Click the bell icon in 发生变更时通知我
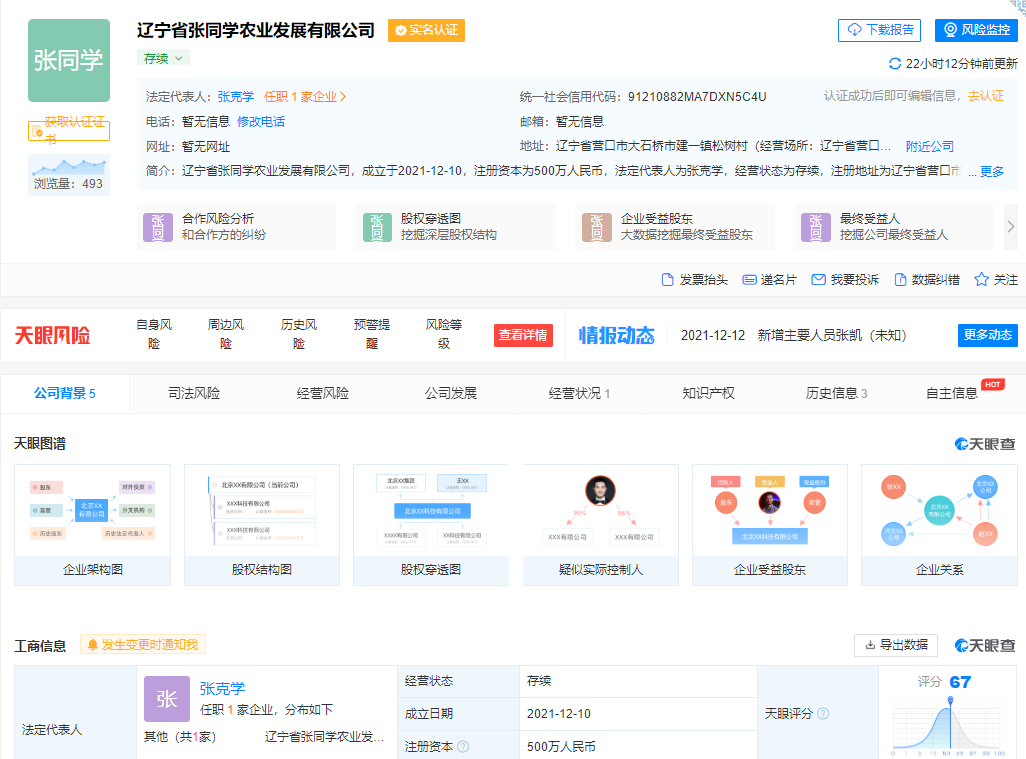 pyautogui.click(x=92, y=644)
